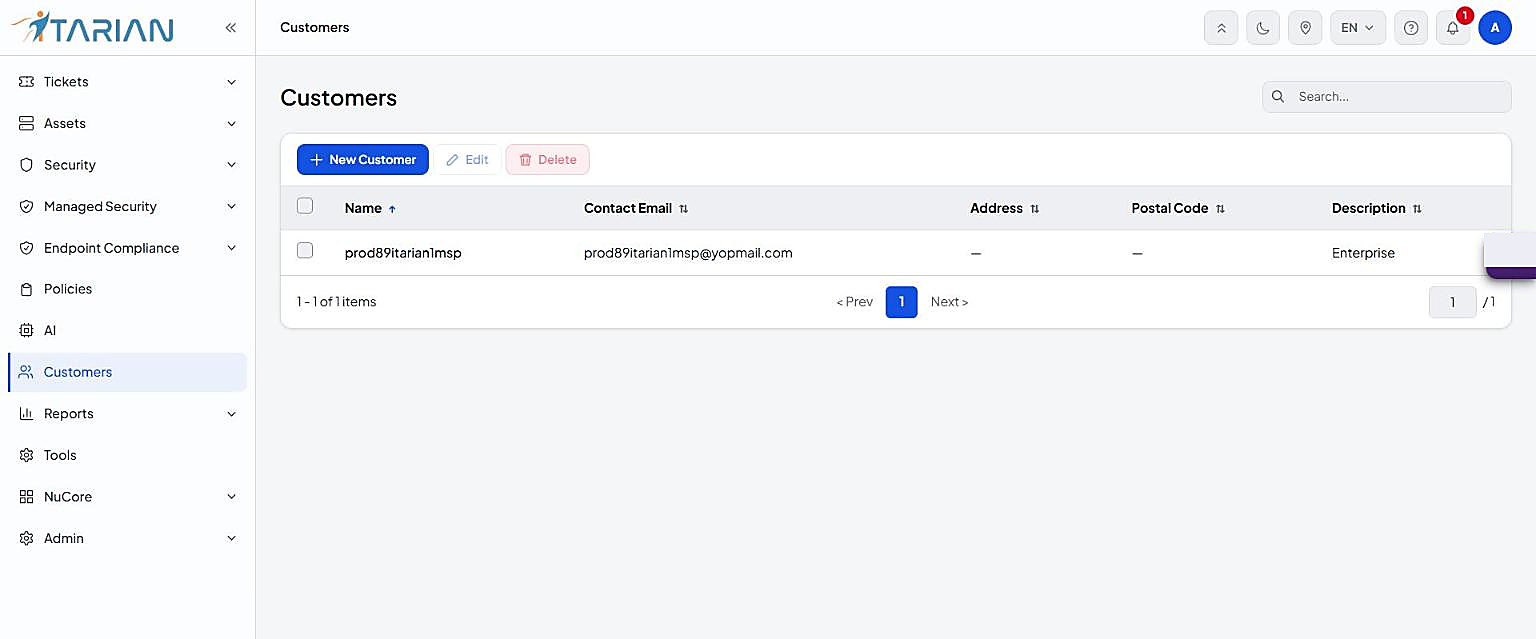Click the Security shield icon

[27, 165]
